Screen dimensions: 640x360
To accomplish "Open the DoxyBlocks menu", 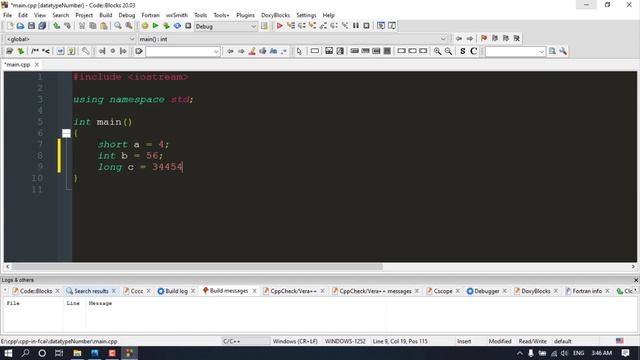I will [x=276, y=15].
